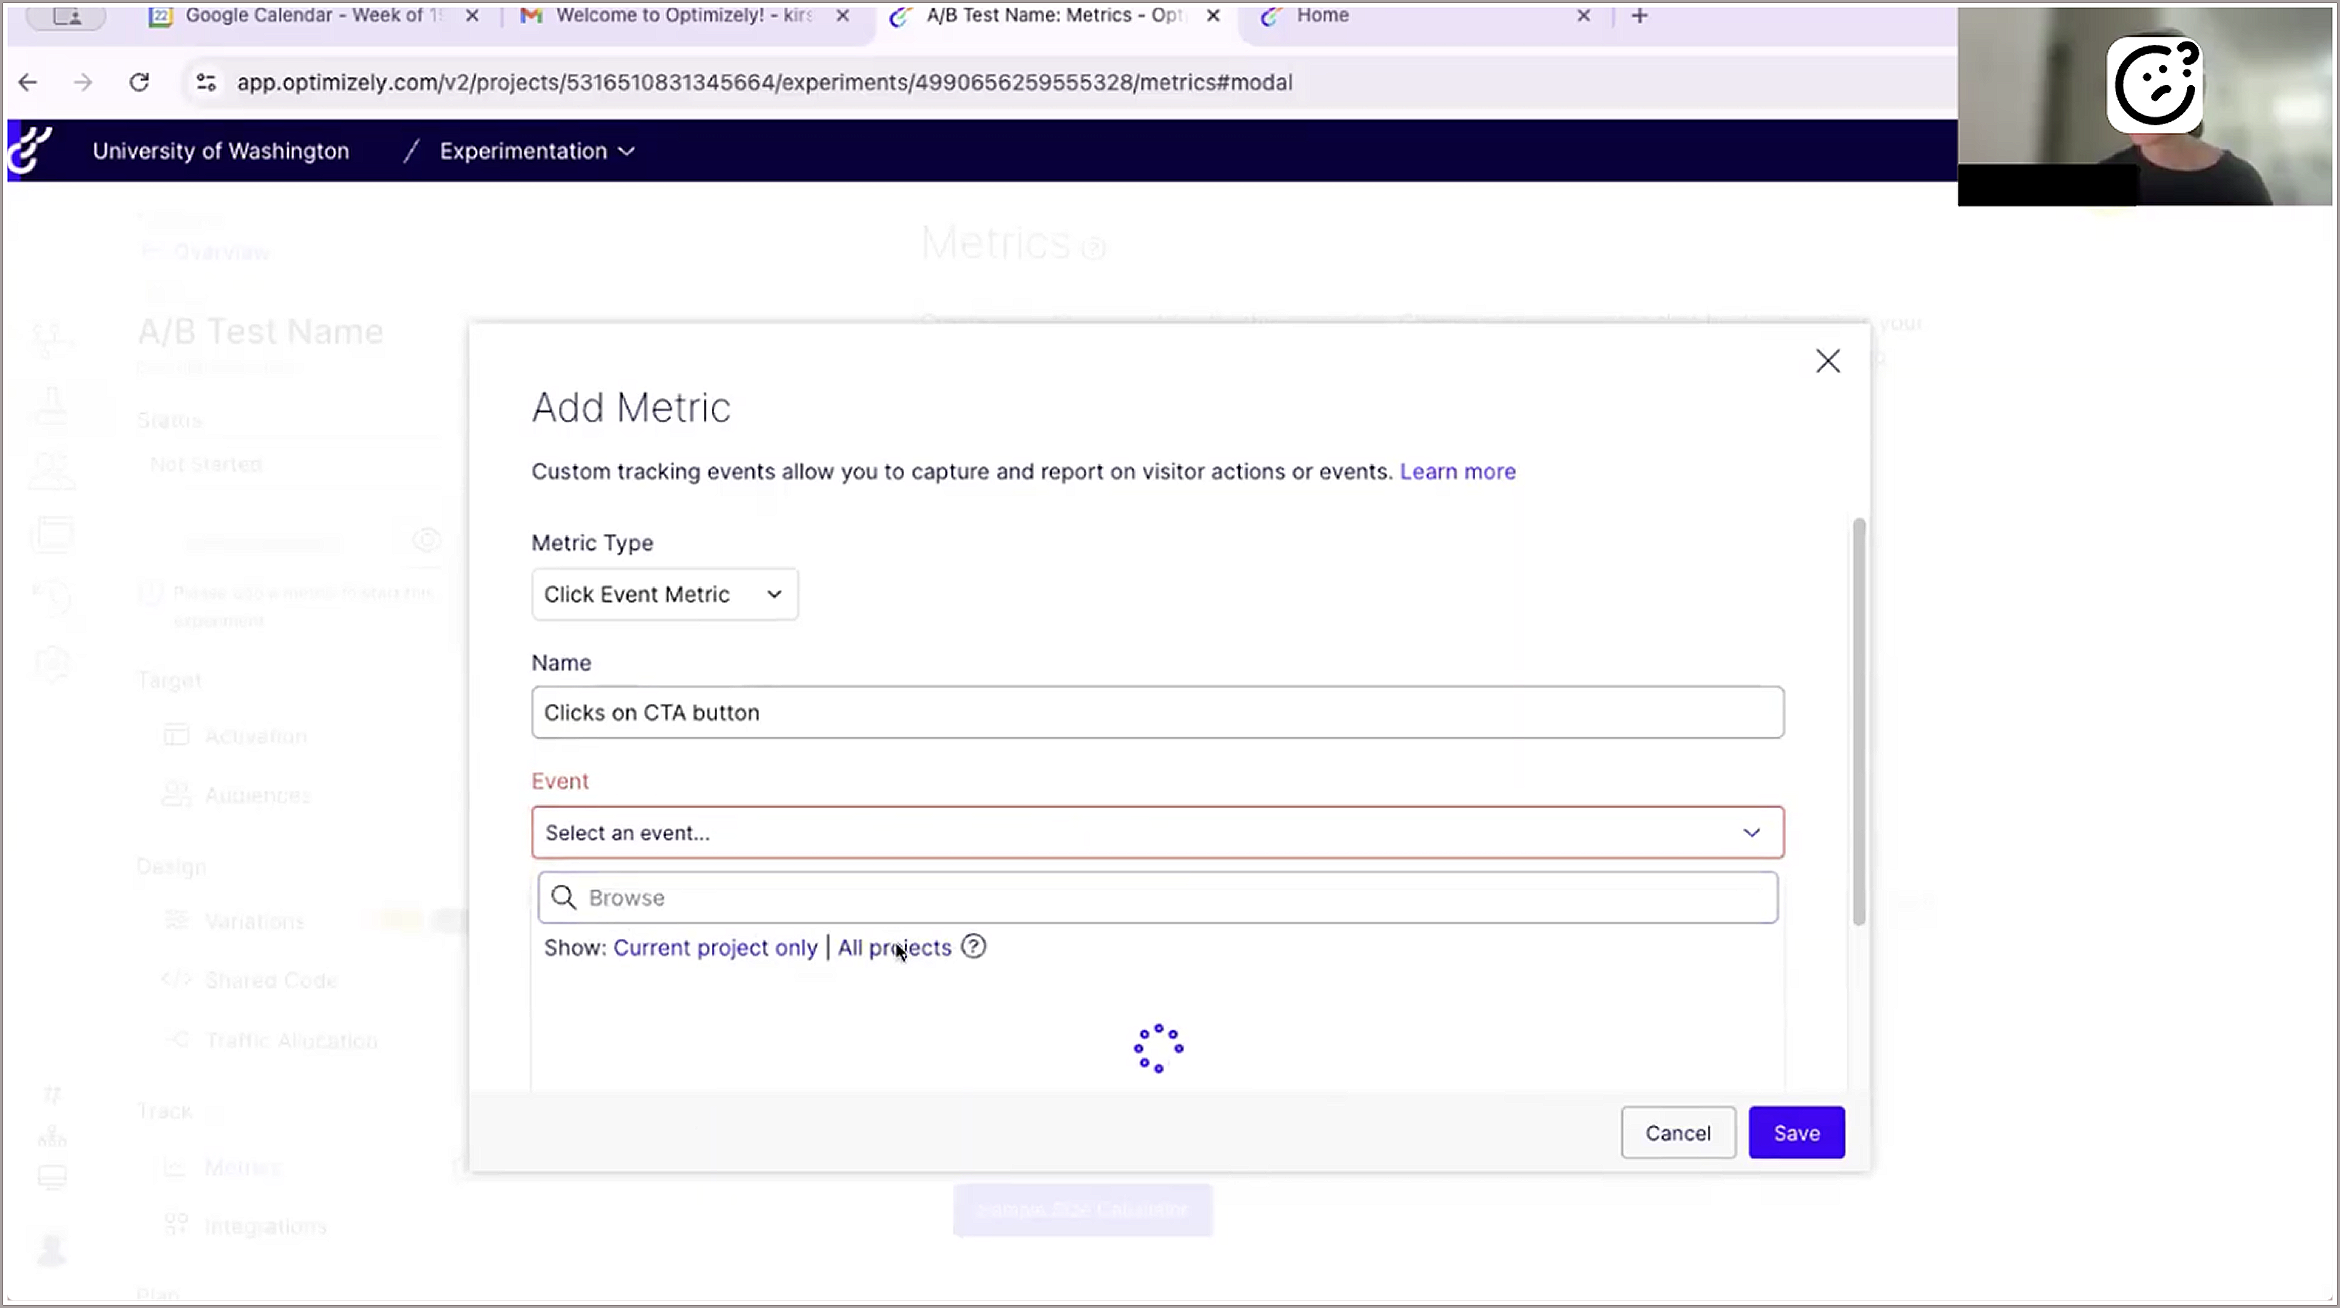The image size is (2340, 1308).
Task: Click the Learn more link
Action: click(1457, 471)
